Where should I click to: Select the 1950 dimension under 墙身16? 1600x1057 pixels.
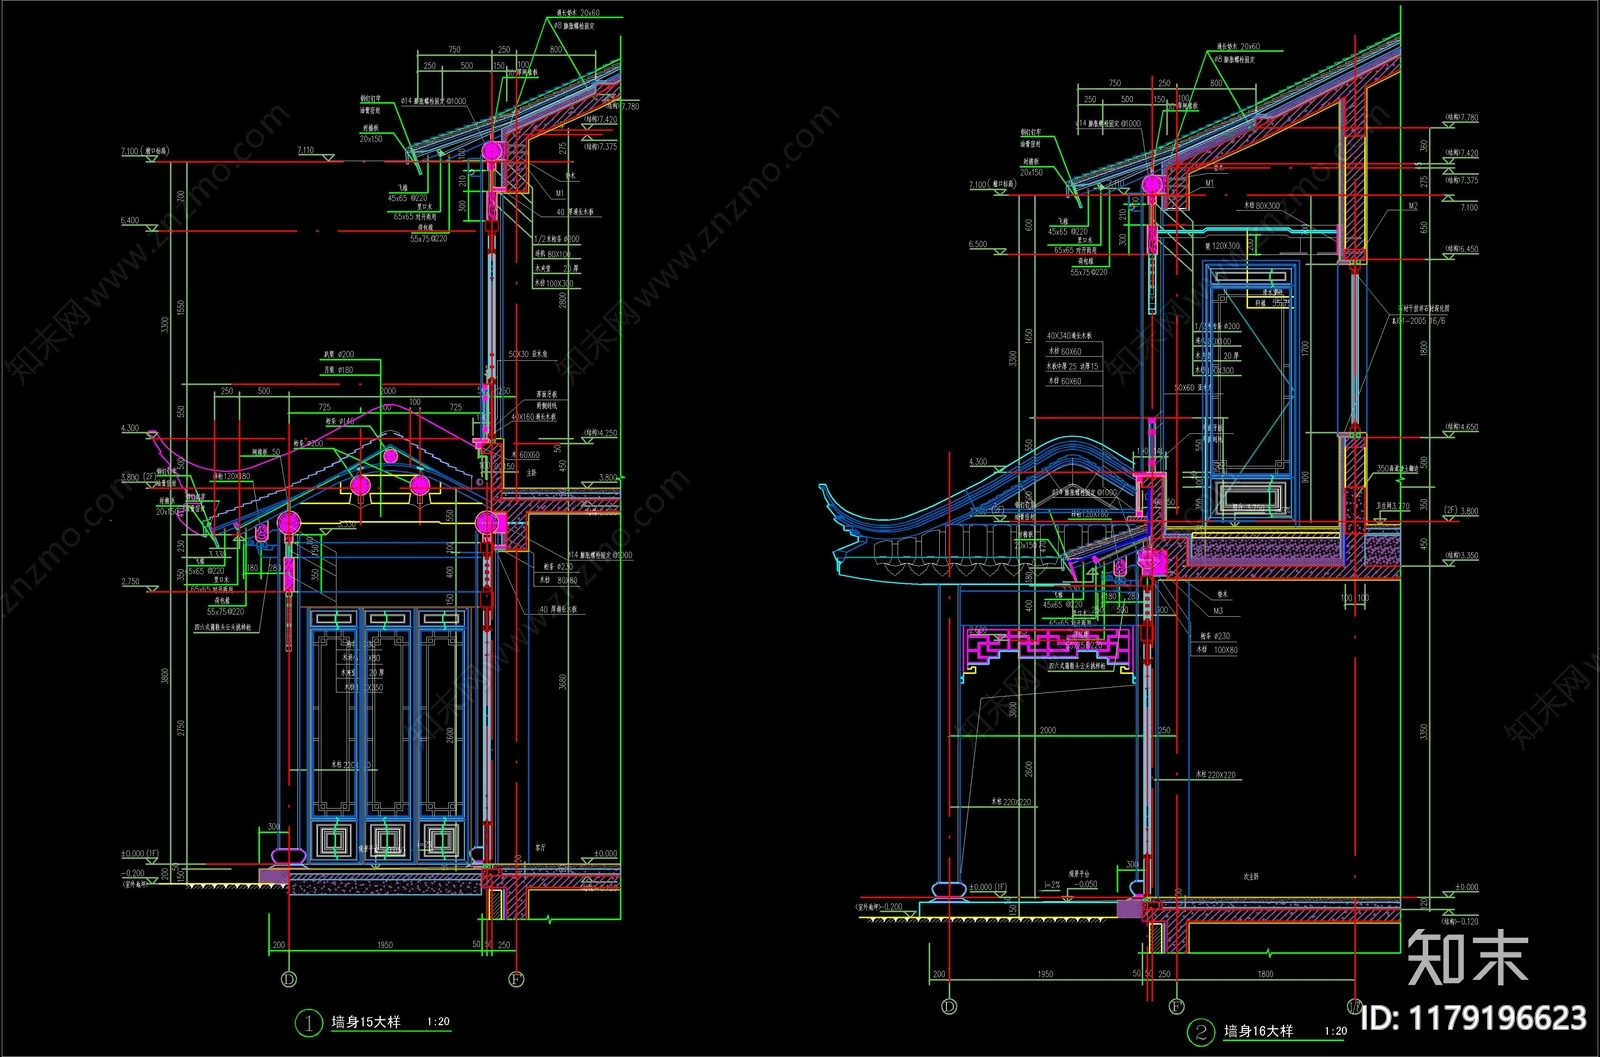coord(1045,973)
